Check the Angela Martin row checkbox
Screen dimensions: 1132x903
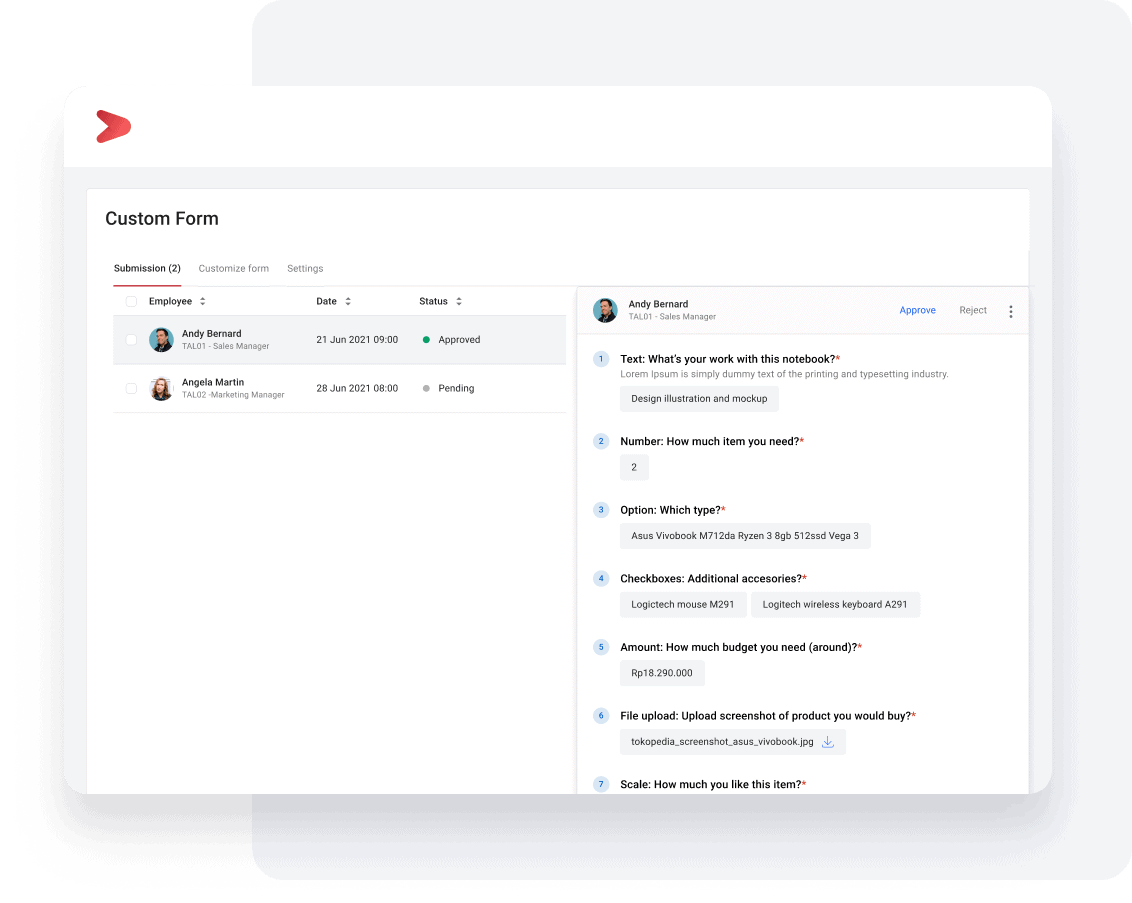click(x=131, y=389)
